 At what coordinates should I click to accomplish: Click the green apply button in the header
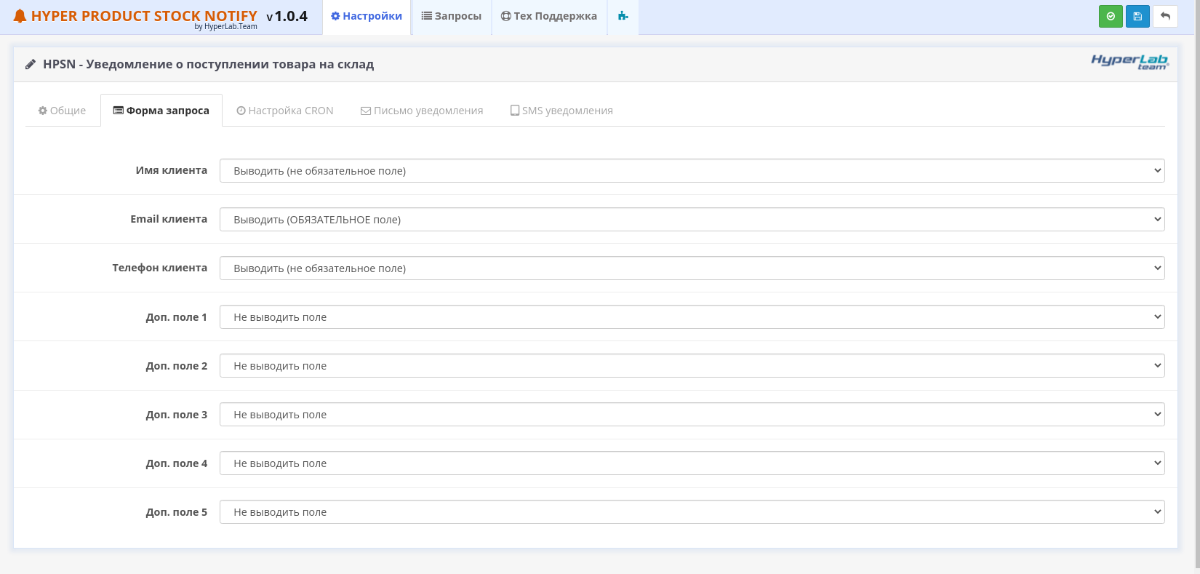tap(1110, 16)
